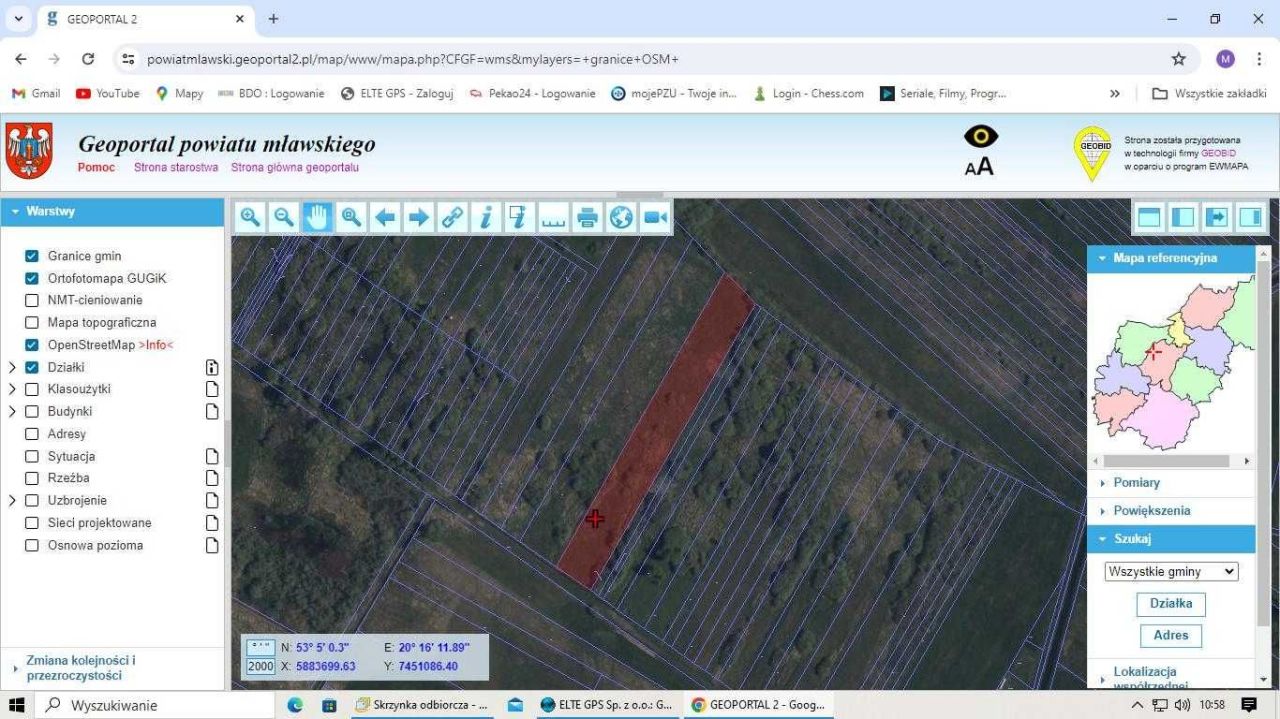
Task: Open Strona główna geoportalu link
Action: pyautogui.click(x=295, y=167)
